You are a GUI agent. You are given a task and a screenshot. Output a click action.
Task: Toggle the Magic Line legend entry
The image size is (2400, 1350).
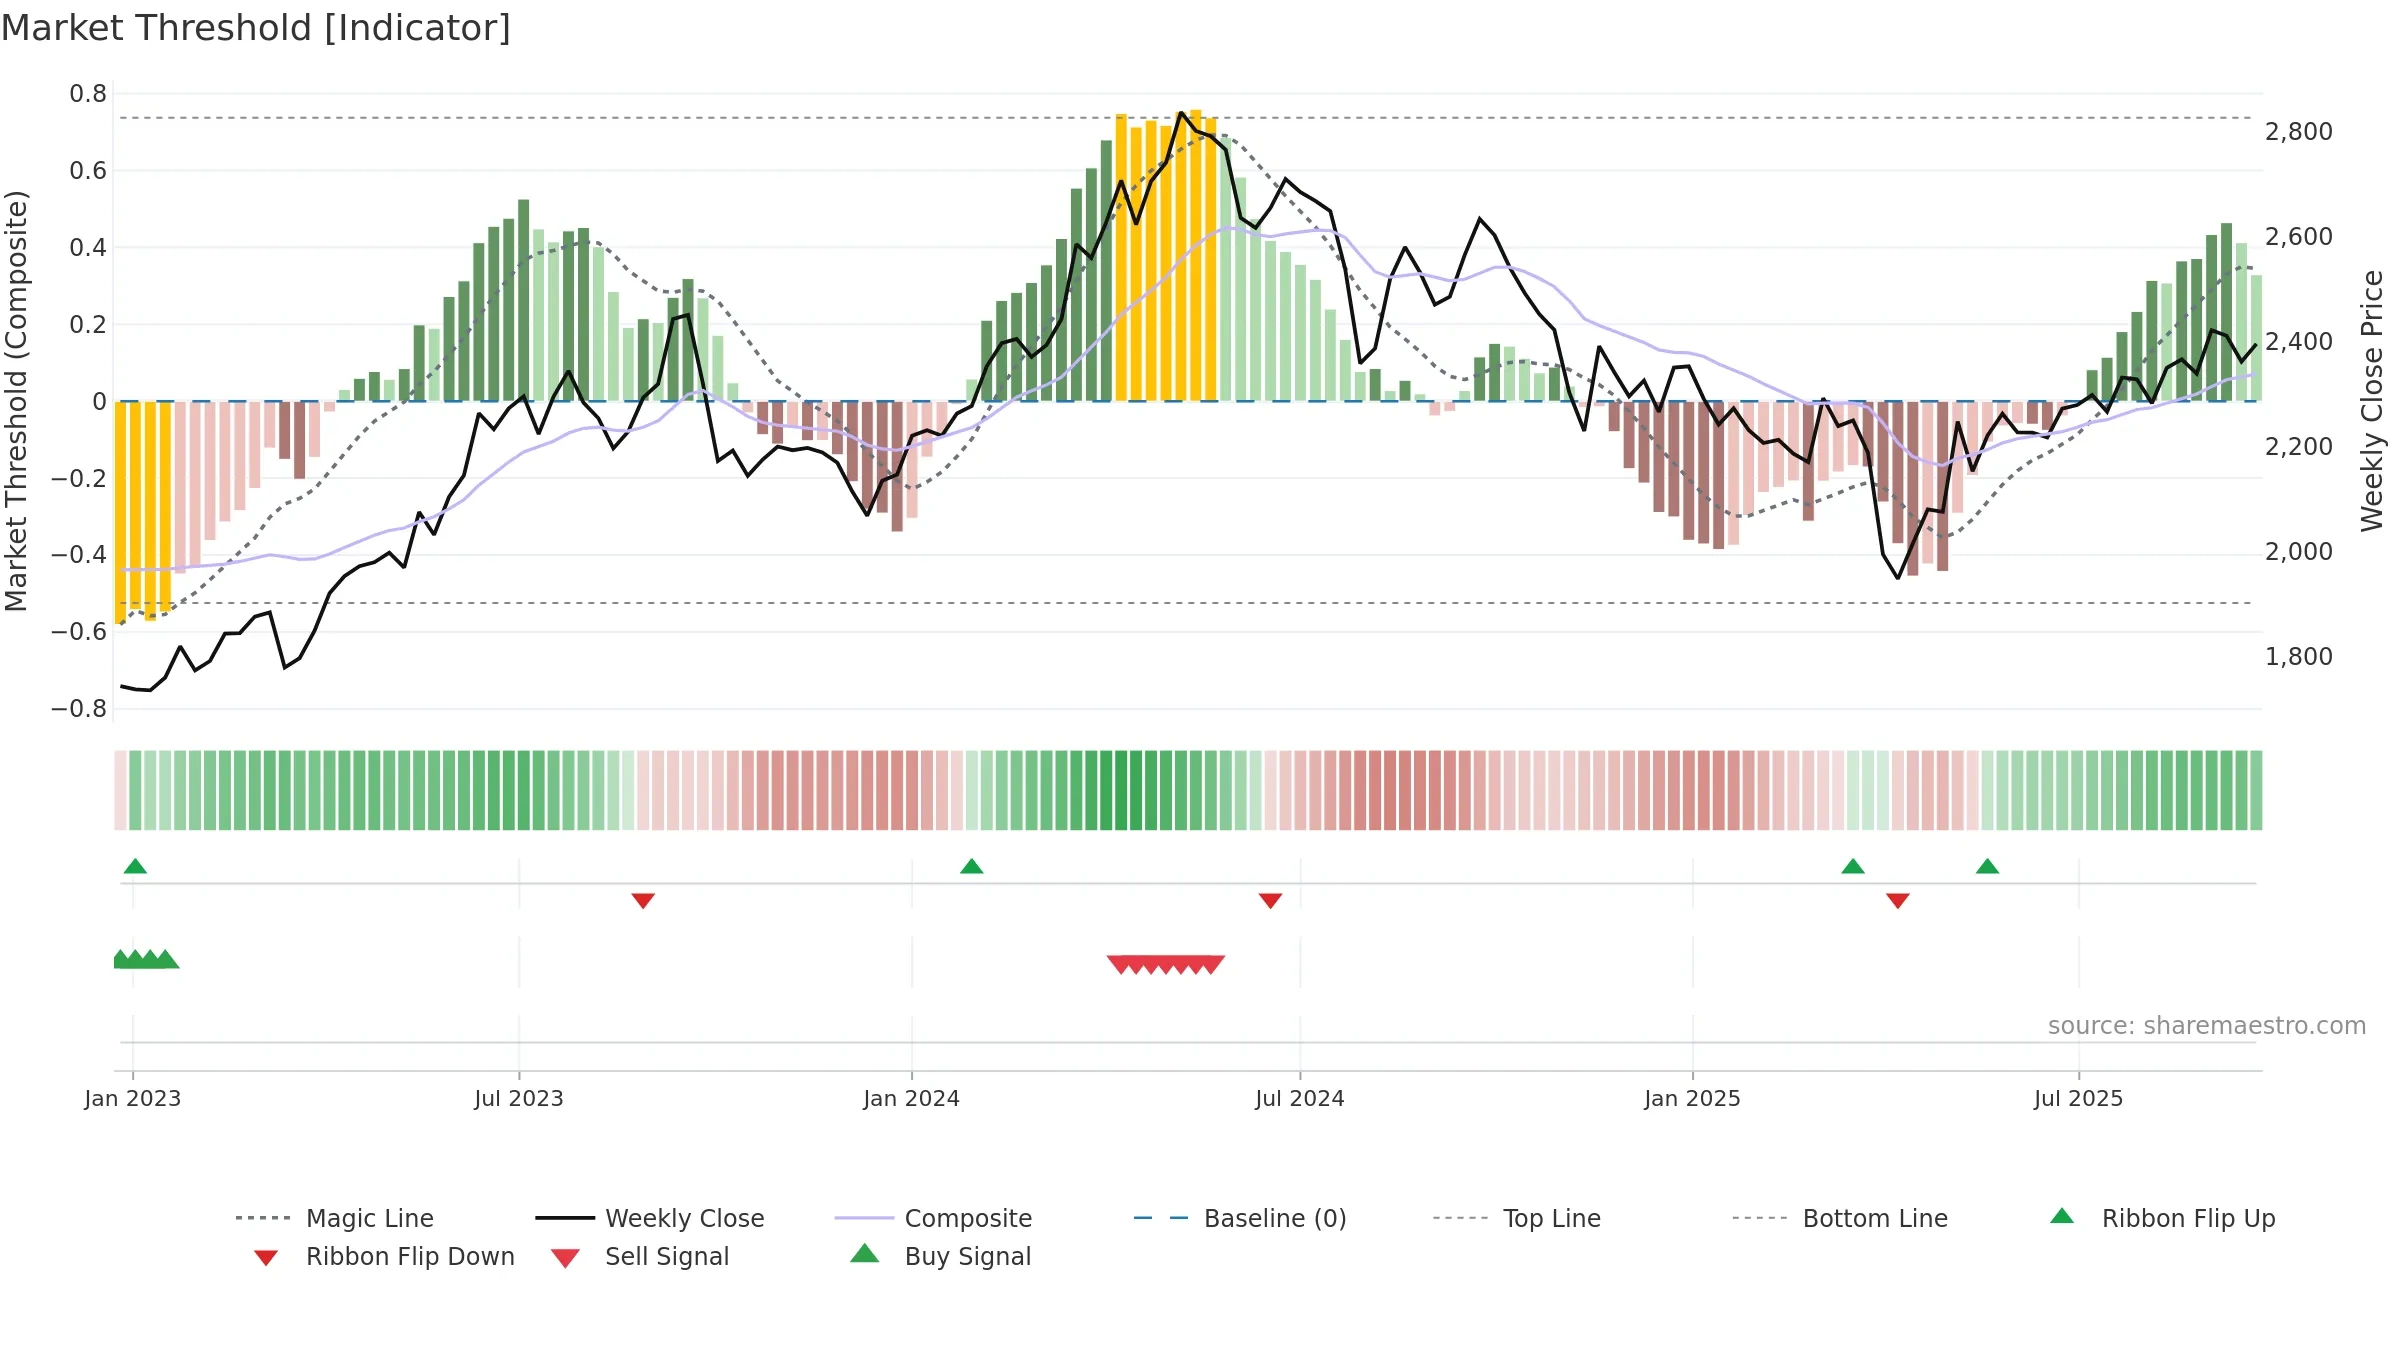(335, 1218)
